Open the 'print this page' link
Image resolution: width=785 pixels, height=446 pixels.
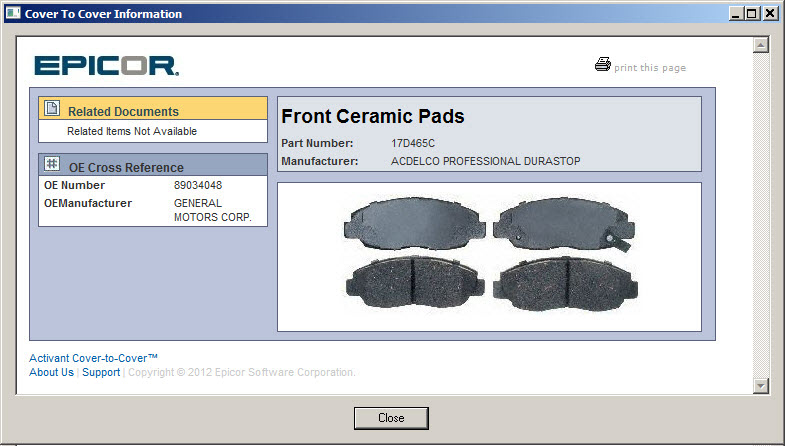(x=650, y=68)
